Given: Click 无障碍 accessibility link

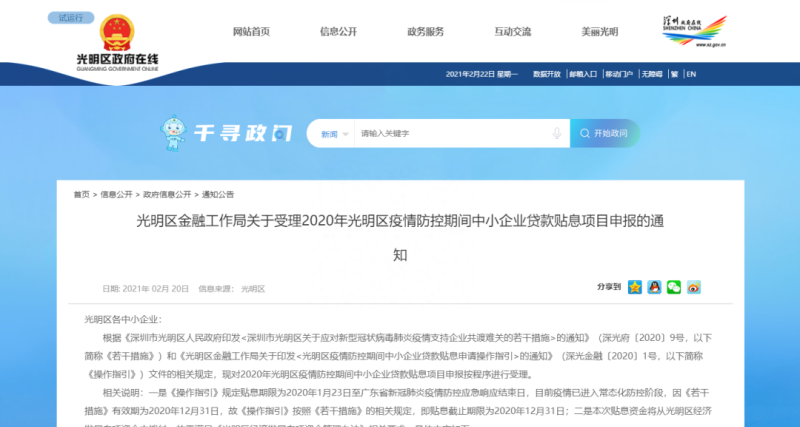Looking at the screenshot, I should (x=652, y=74).
